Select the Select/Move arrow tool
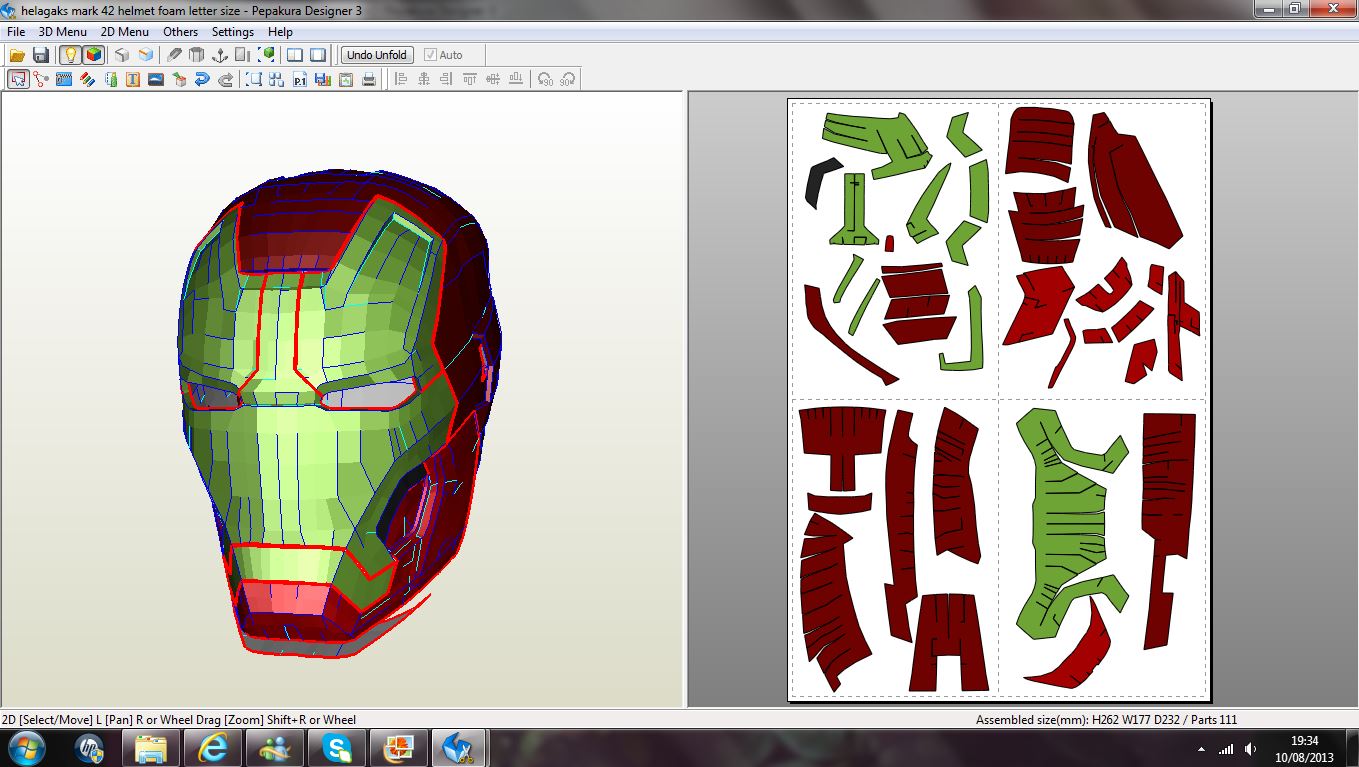 point(18,79)
